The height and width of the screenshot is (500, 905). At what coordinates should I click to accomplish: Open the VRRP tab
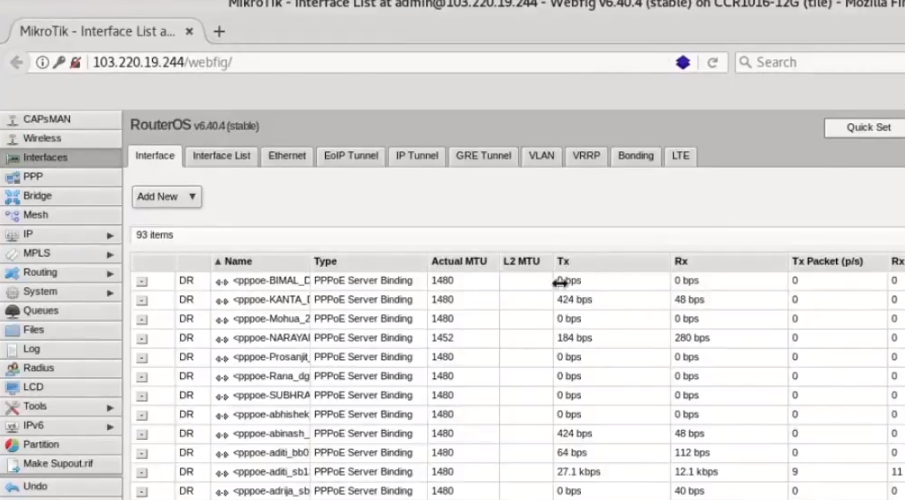(x=586, y=156)
